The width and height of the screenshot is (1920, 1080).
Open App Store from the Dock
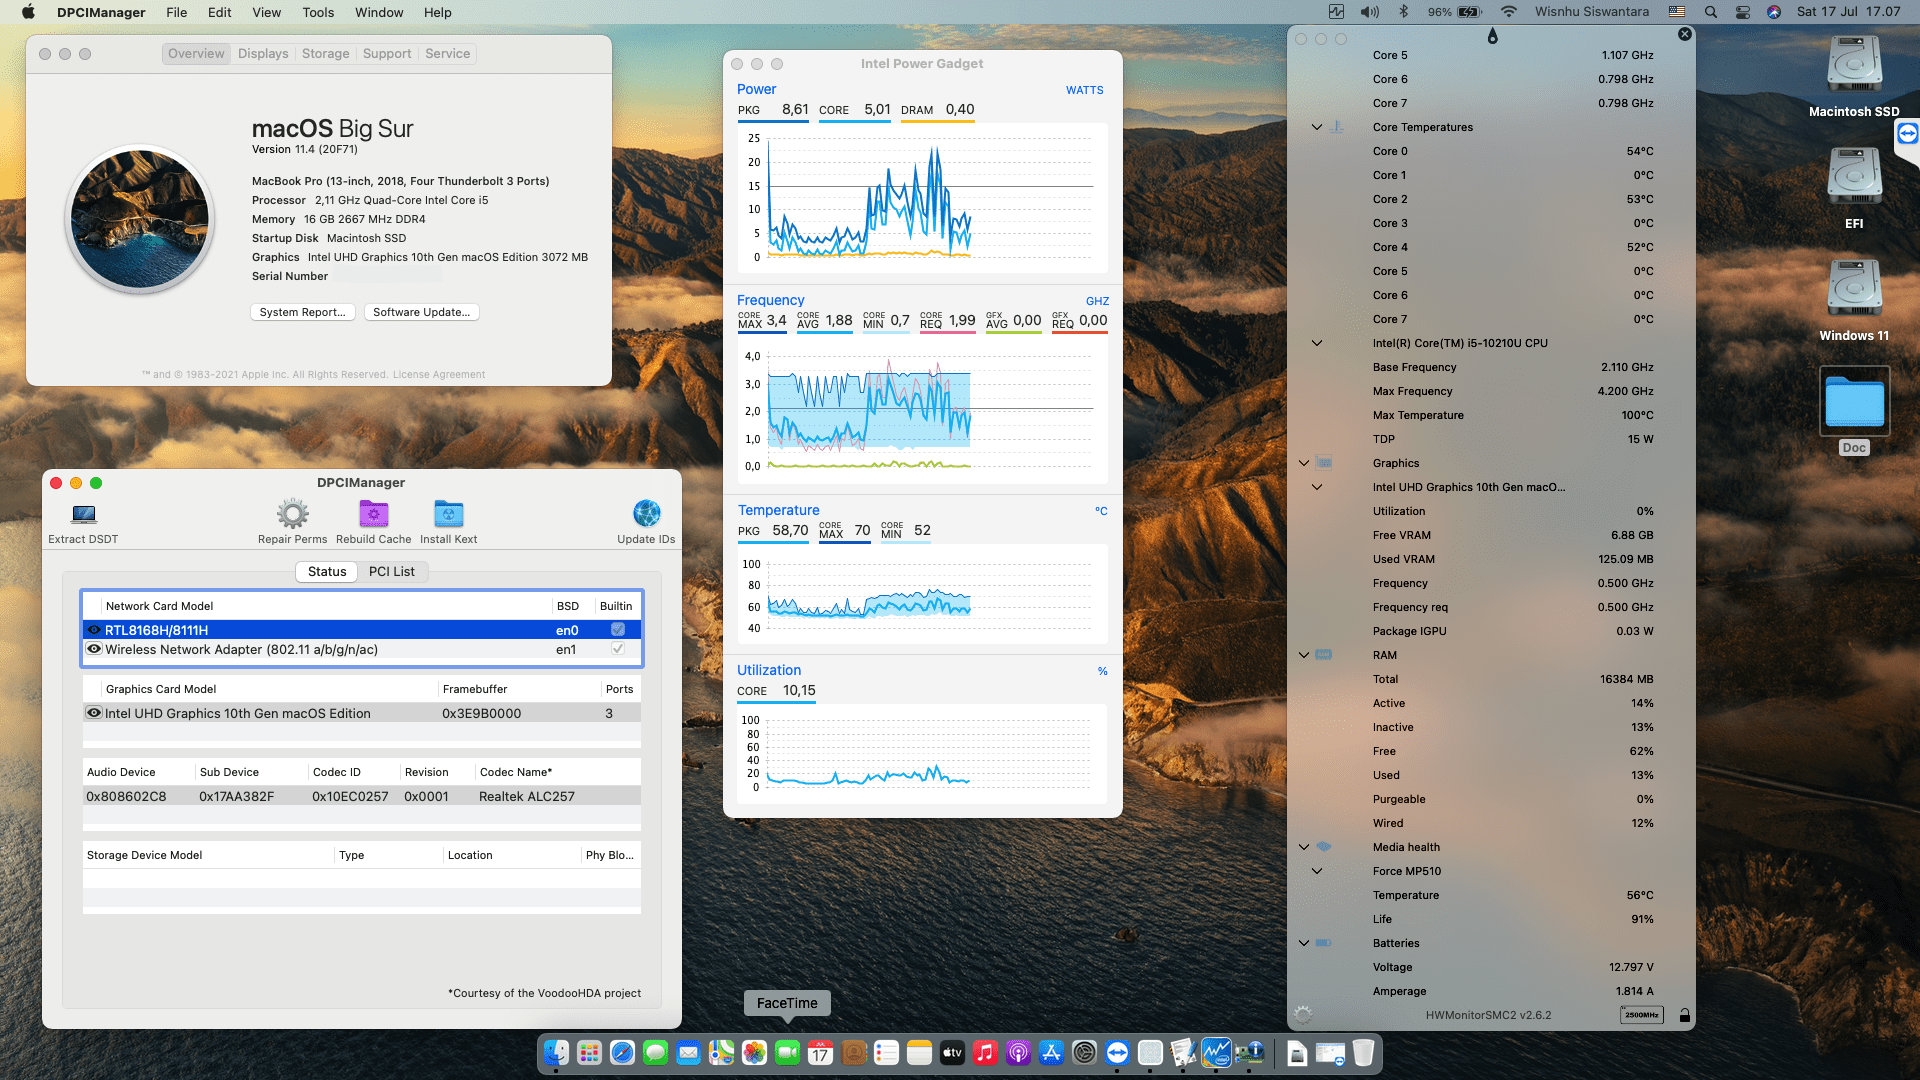[1051, 1053]
